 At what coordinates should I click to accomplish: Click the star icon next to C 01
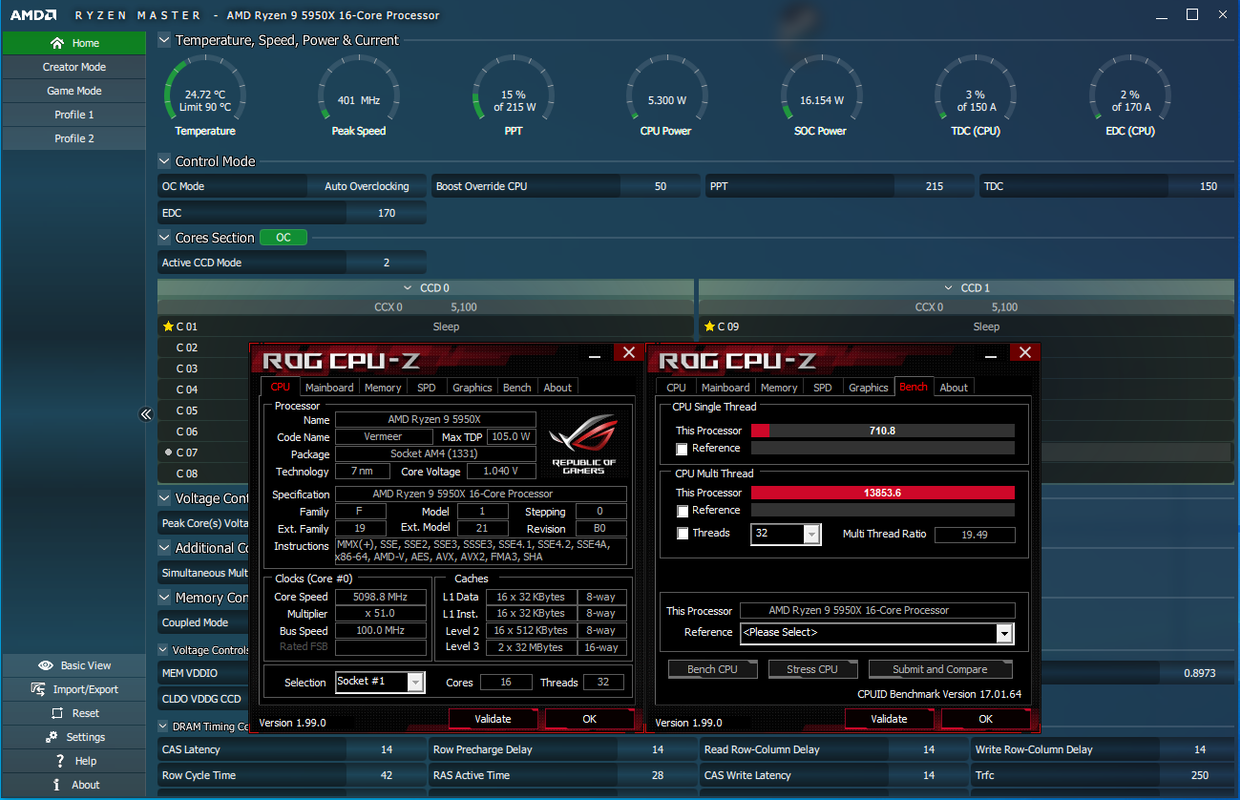click(168, 327)
